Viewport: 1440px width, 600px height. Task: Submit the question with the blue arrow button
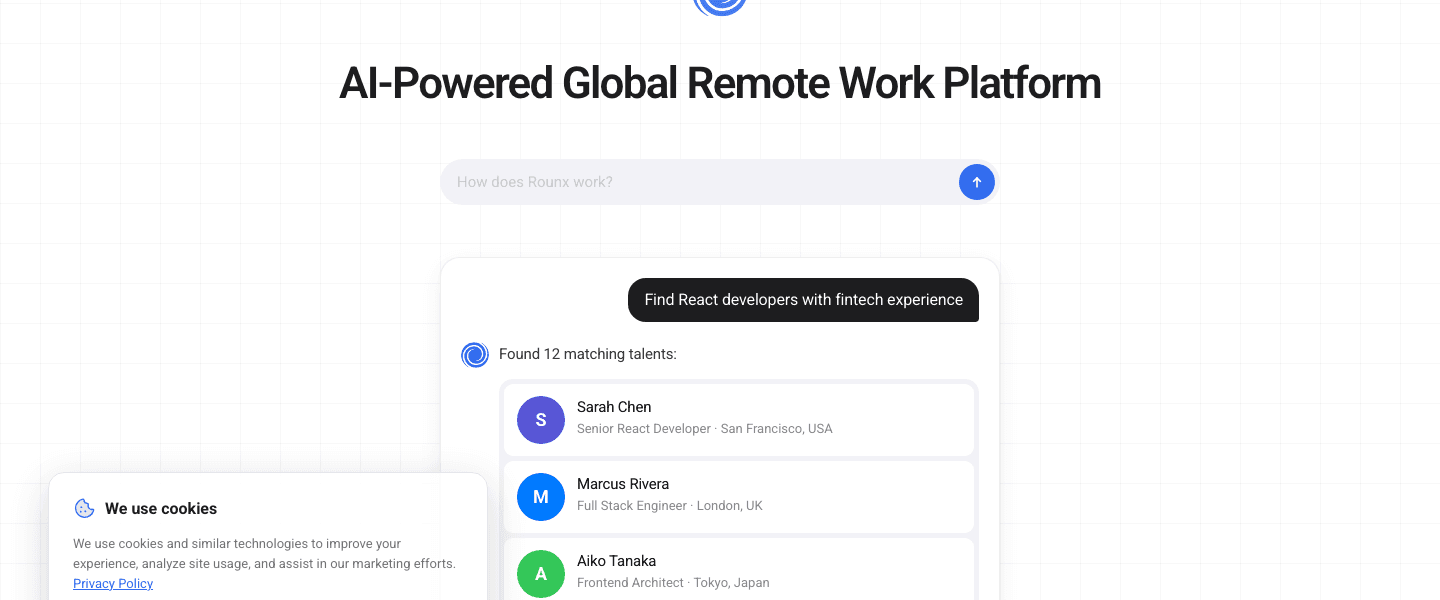tap(977, 182)
